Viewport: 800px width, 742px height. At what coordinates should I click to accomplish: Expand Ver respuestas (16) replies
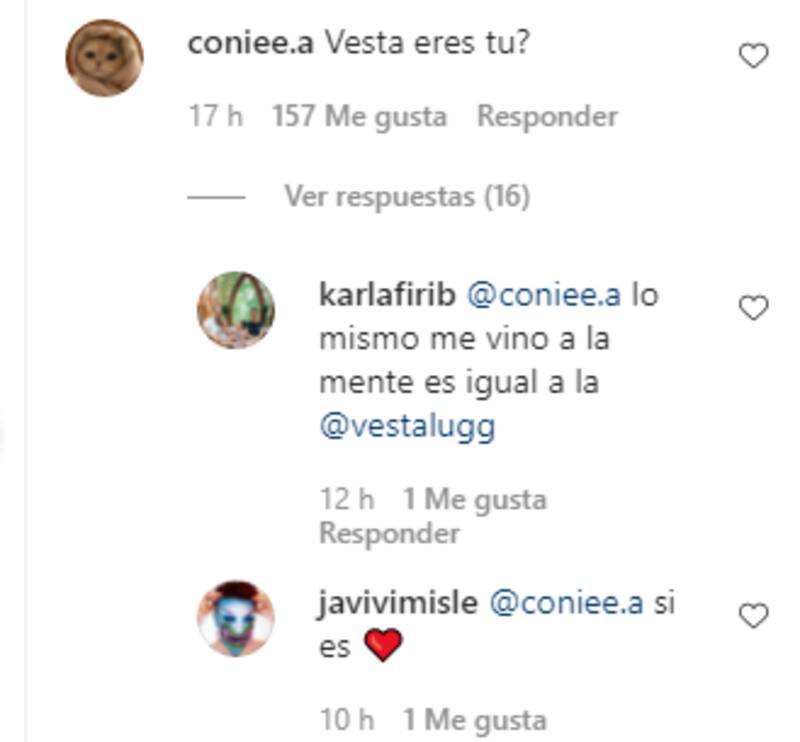click(407, 196)
